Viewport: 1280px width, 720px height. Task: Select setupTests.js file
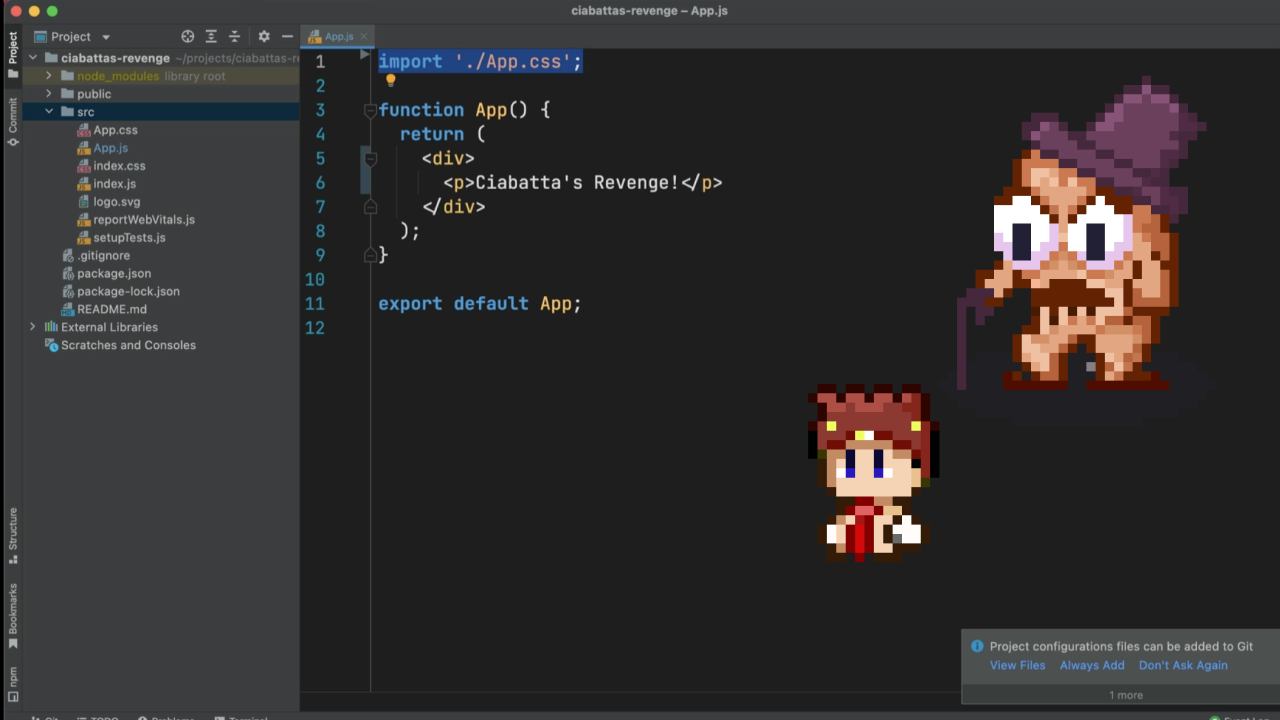point(129,238)
